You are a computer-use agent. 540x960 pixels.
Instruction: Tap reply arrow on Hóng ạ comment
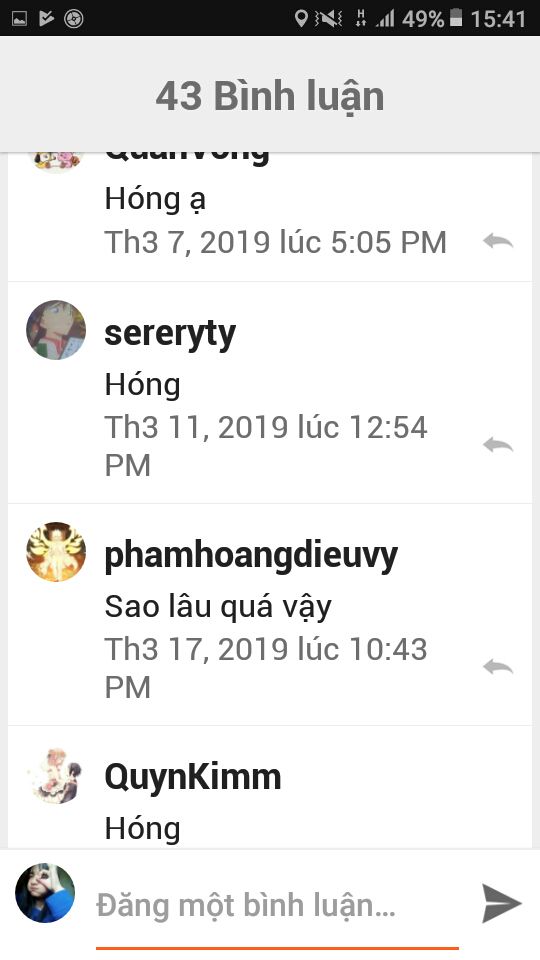tap(498, 241)
